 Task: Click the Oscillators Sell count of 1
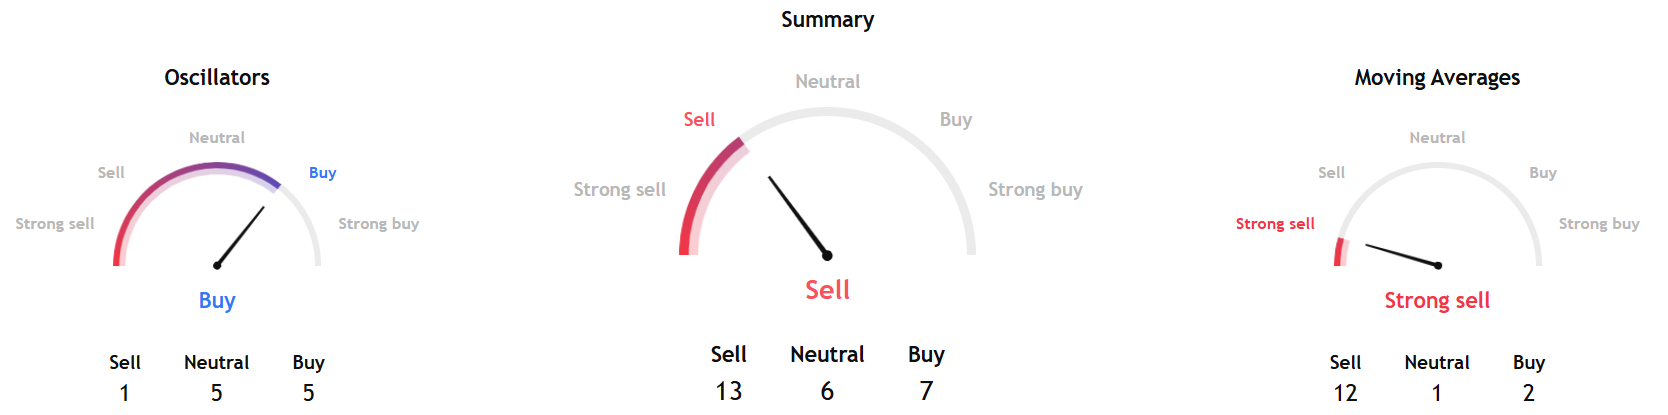tap(125, 393)
